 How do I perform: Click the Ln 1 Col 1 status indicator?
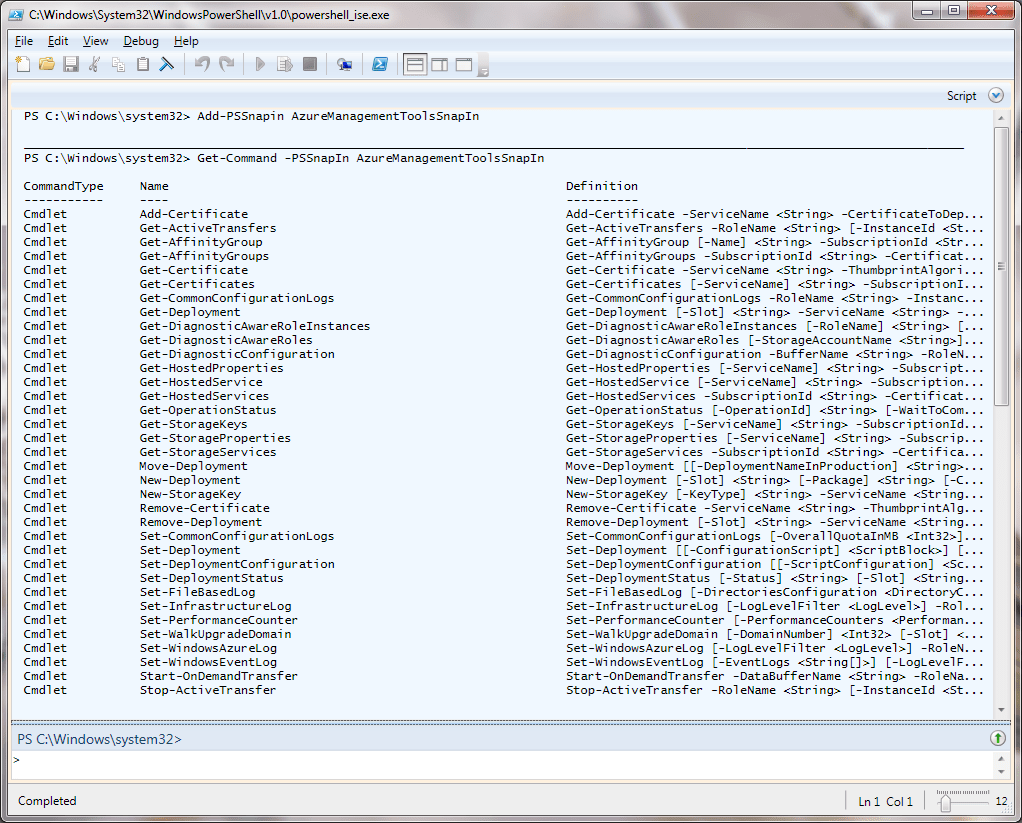click(885, 801)
